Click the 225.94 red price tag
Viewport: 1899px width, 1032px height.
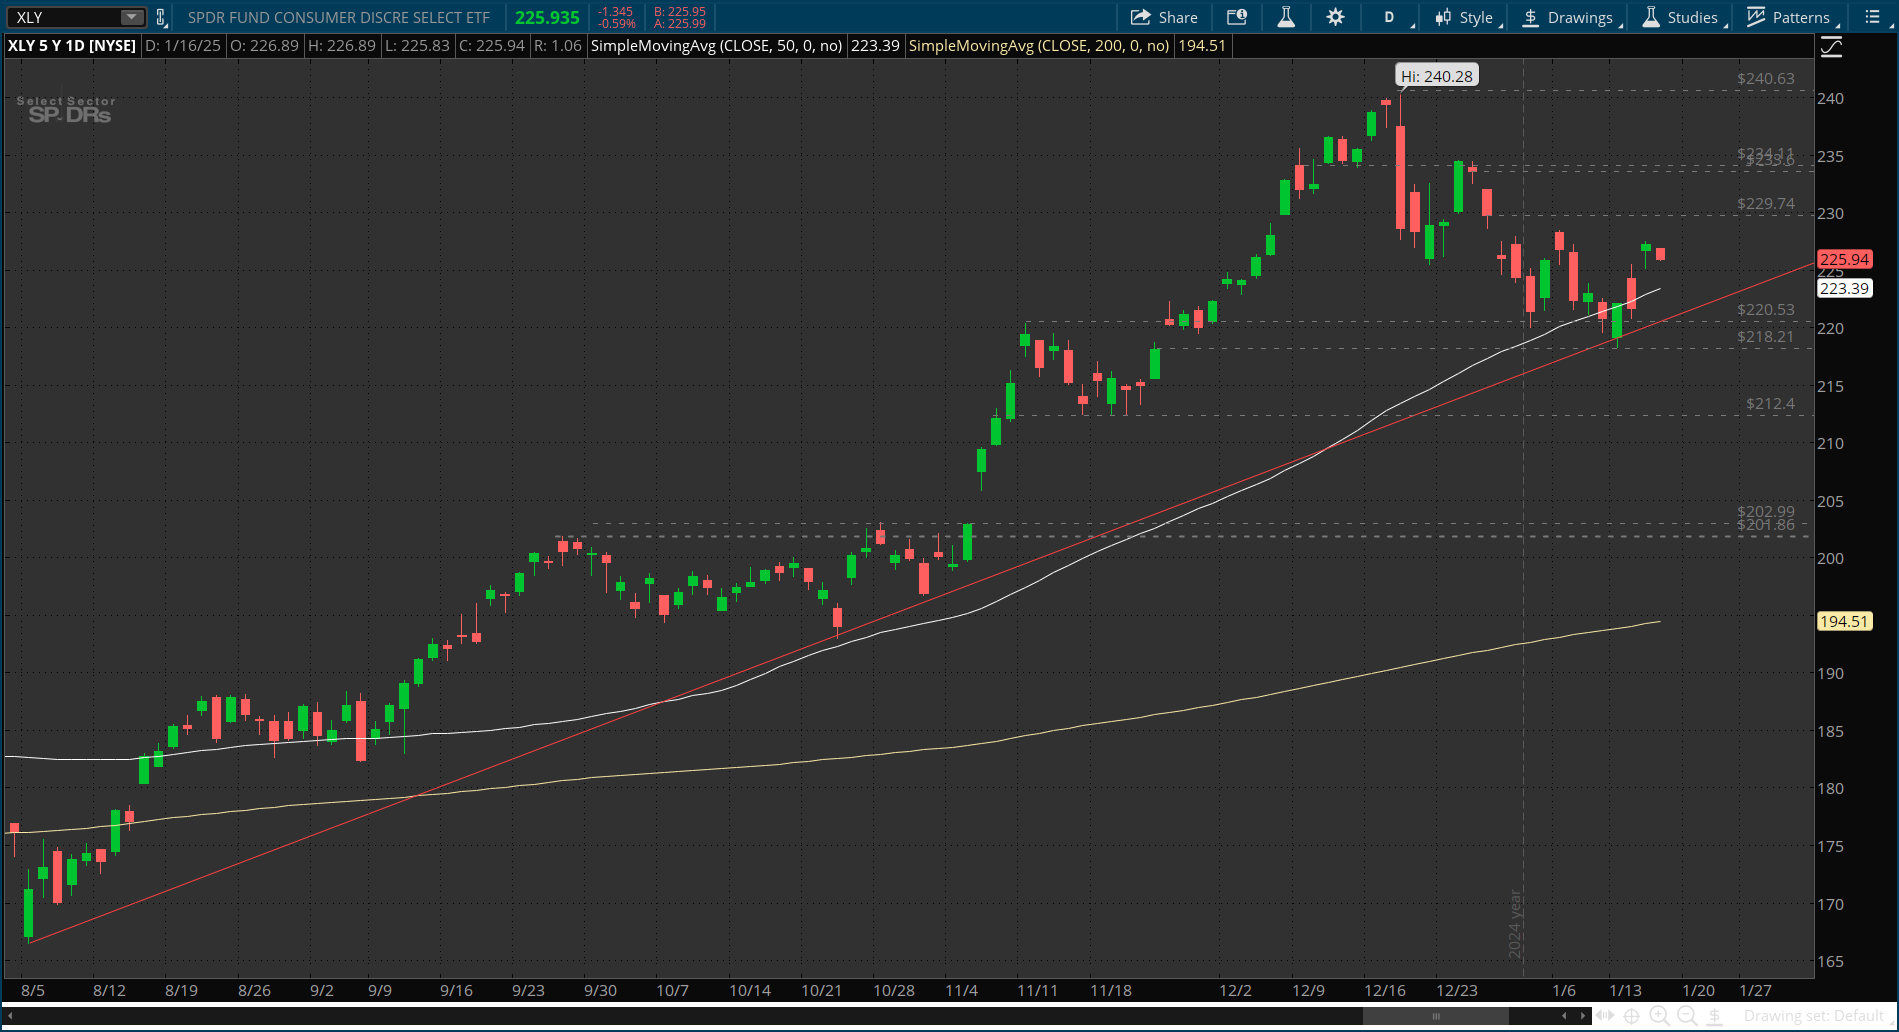click(1844, 259)
